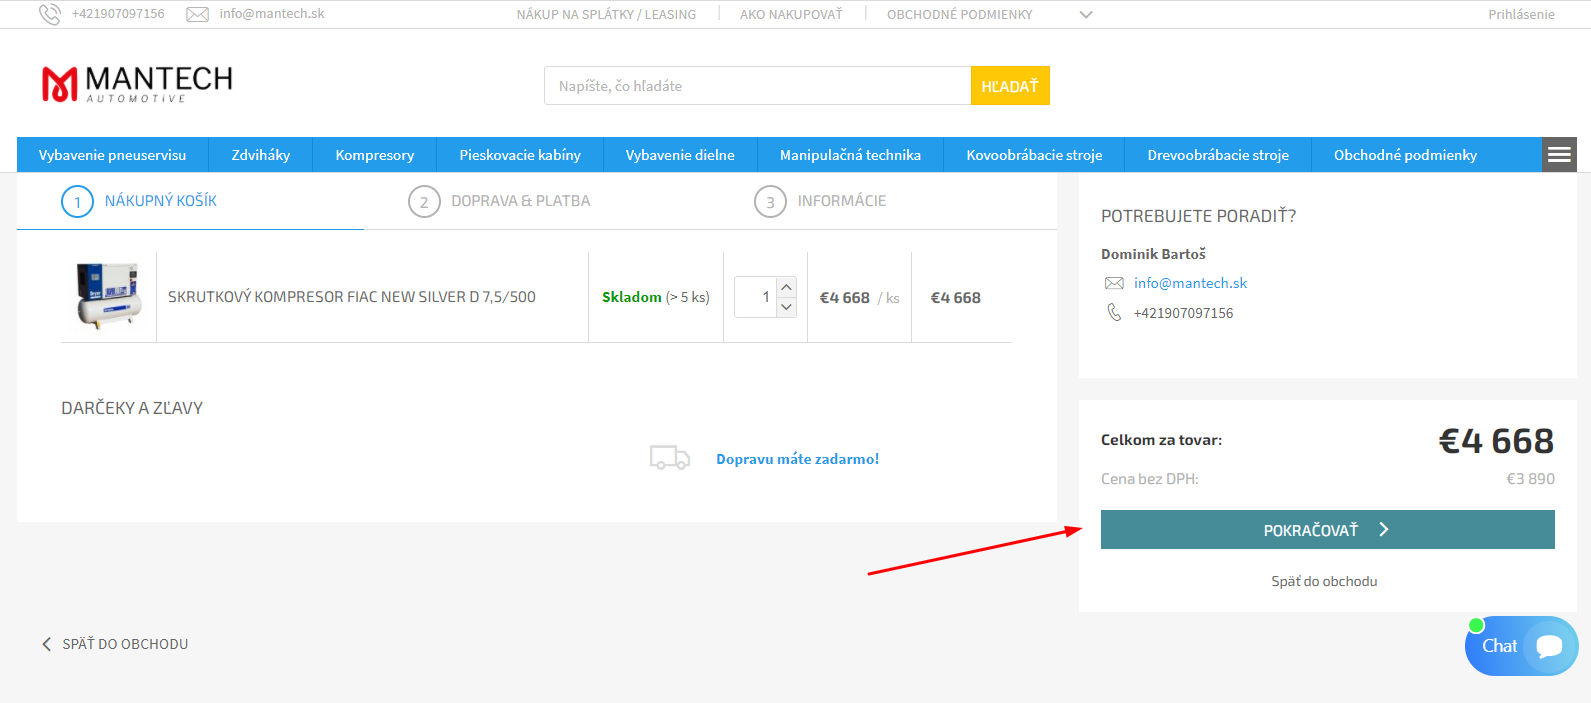Open the Kompresory category
Screen dimensions: 1591x703
pyautogui.click(x=375, y=155)
